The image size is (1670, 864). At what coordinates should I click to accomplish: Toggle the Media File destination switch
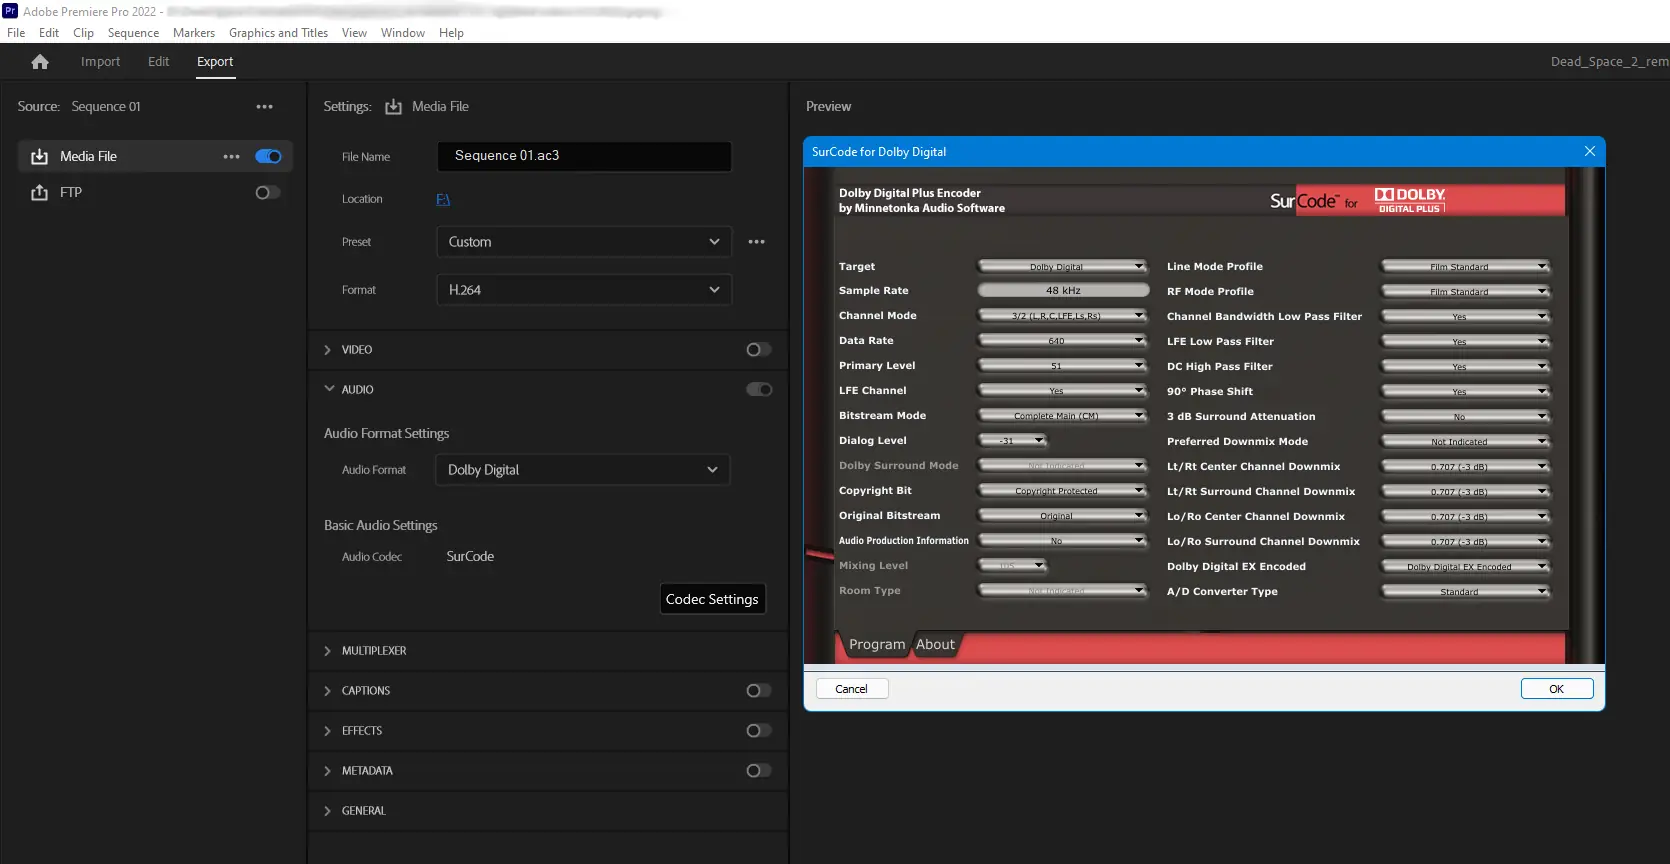[268, 157]
